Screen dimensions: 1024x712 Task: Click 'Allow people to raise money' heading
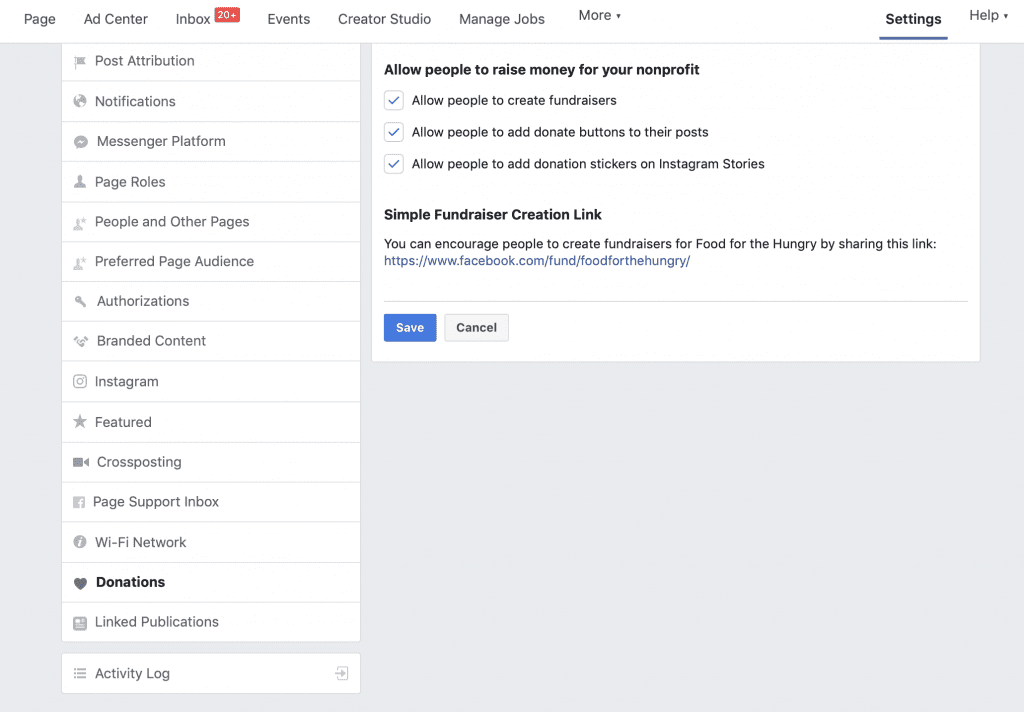[541, 70]
